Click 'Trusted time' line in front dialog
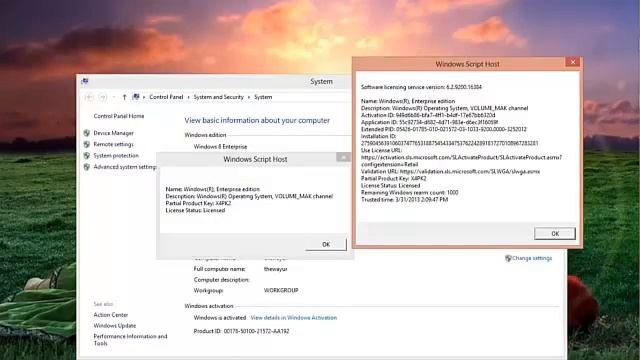Viewport: 640px width, 360px height. tap(404, 200)
